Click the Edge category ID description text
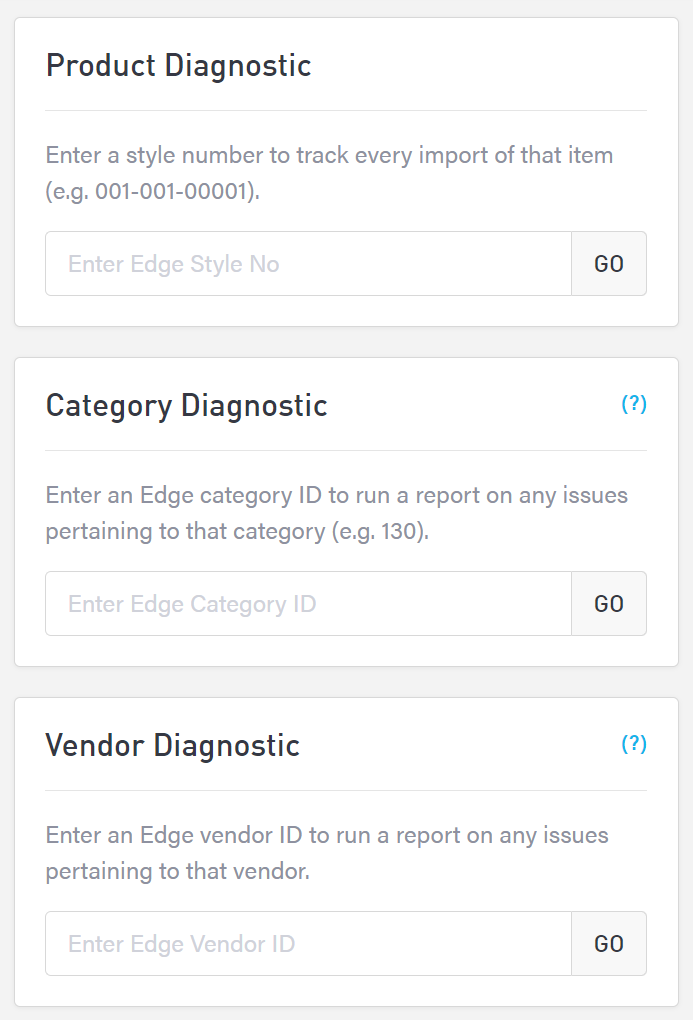 336,496
